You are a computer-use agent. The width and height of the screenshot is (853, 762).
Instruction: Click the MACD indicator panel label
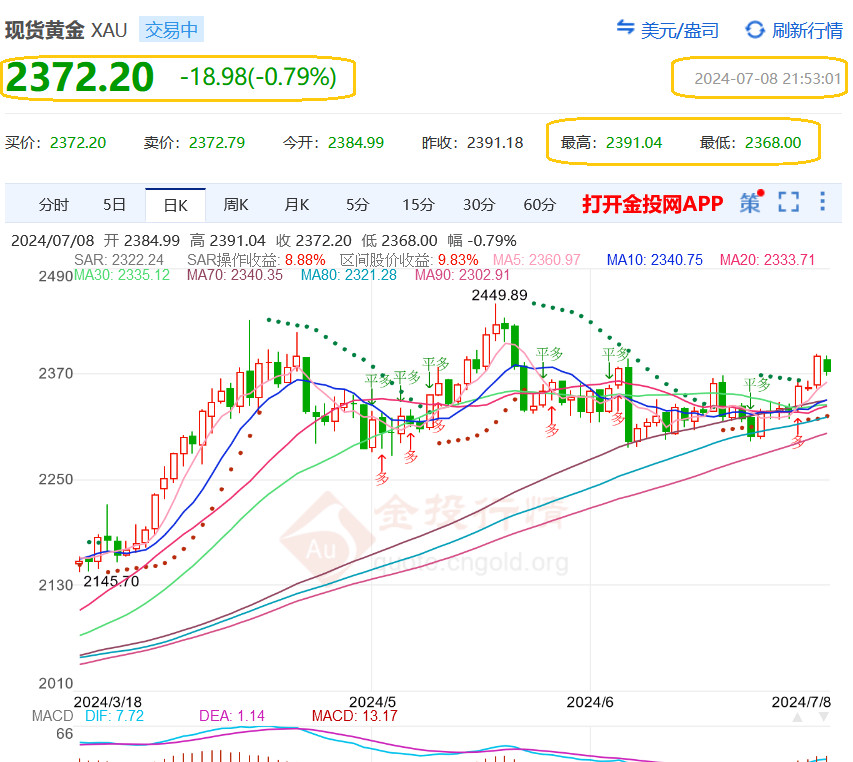52,716
